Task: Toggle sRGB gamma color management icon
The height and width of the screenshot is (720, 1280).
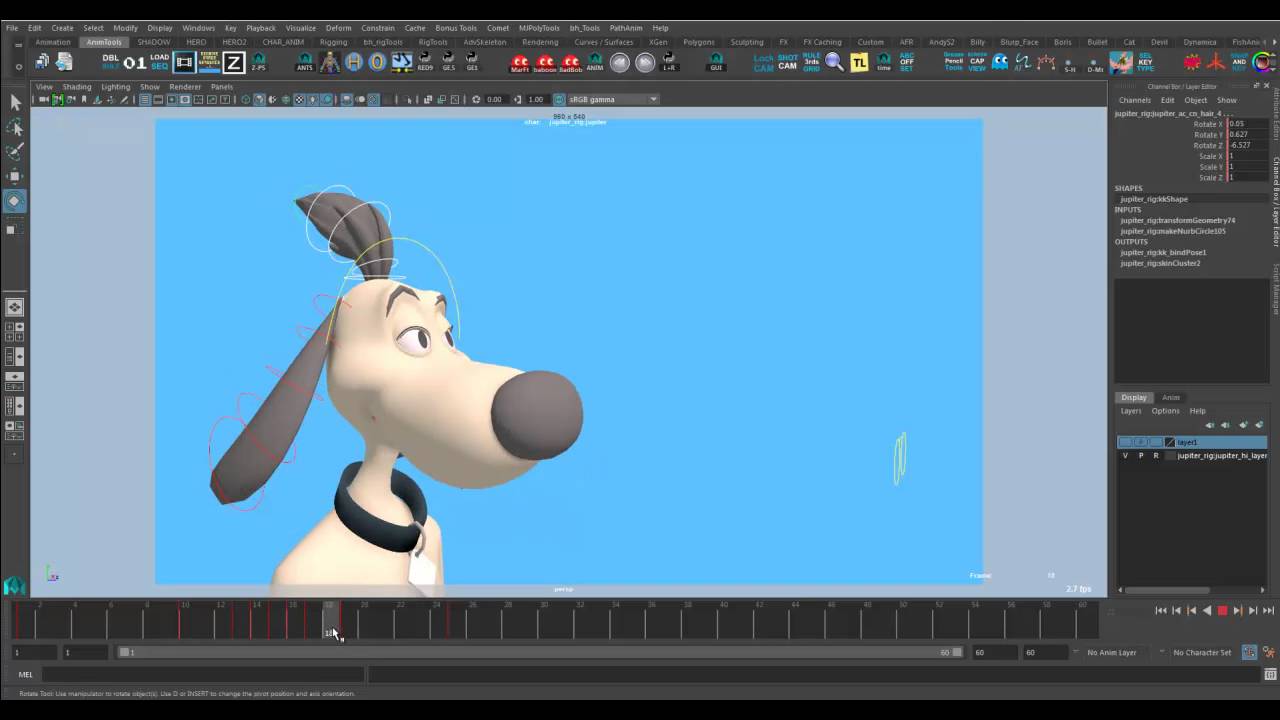Action: [x=560, y=99]
